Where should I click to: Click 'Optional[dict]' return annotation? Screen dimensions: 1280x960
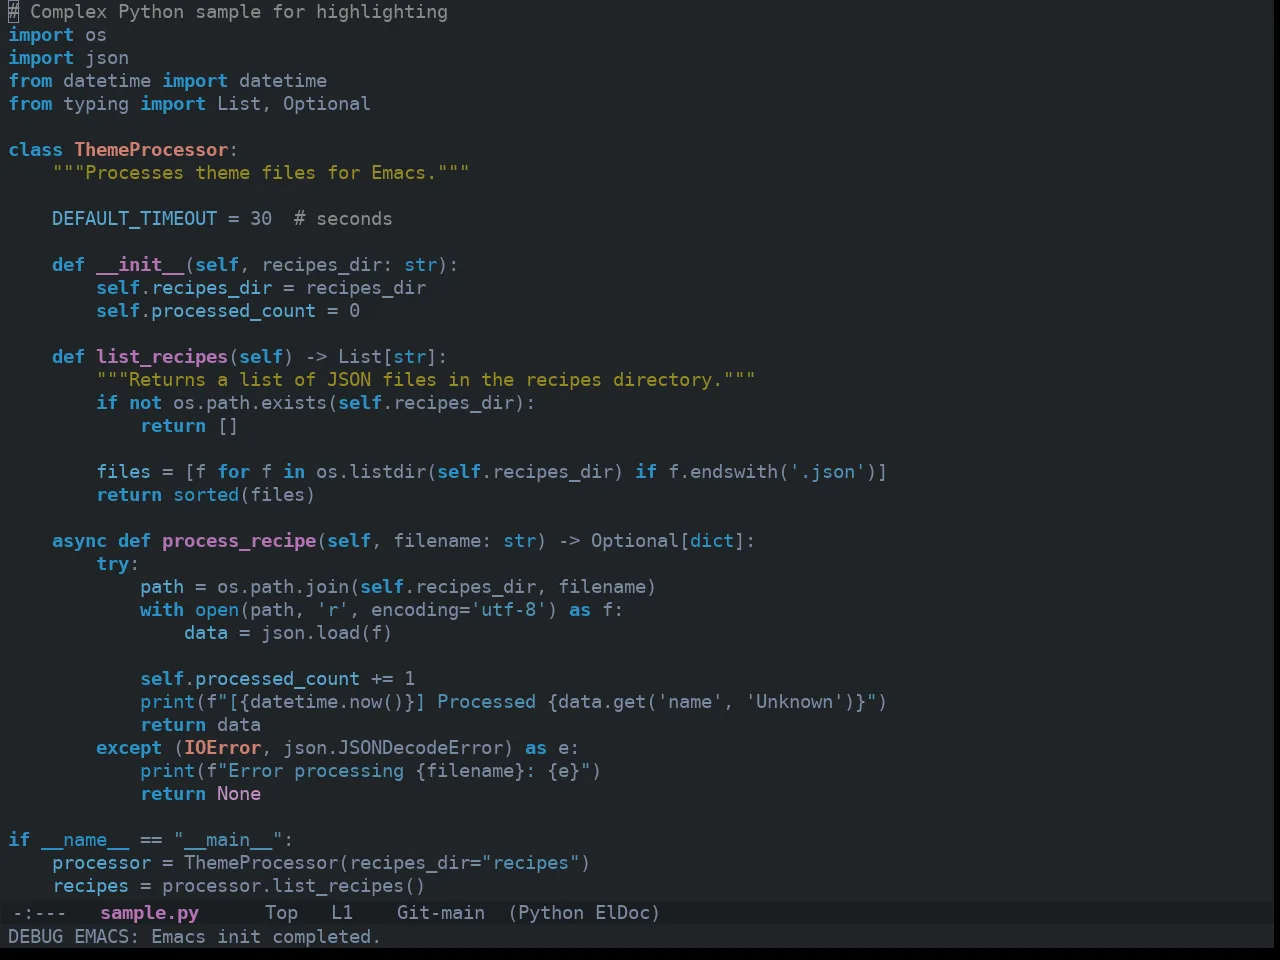pos(668,541)
